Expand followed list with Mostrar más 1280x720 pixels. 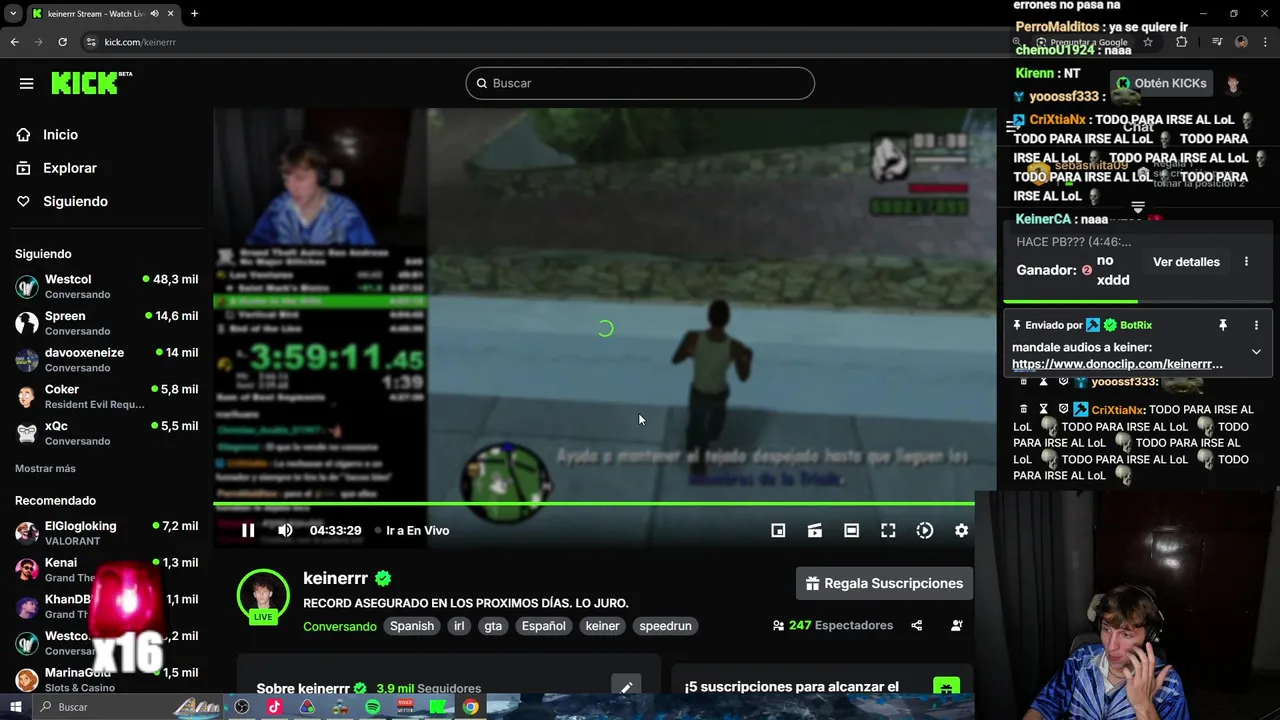(45, 468)
